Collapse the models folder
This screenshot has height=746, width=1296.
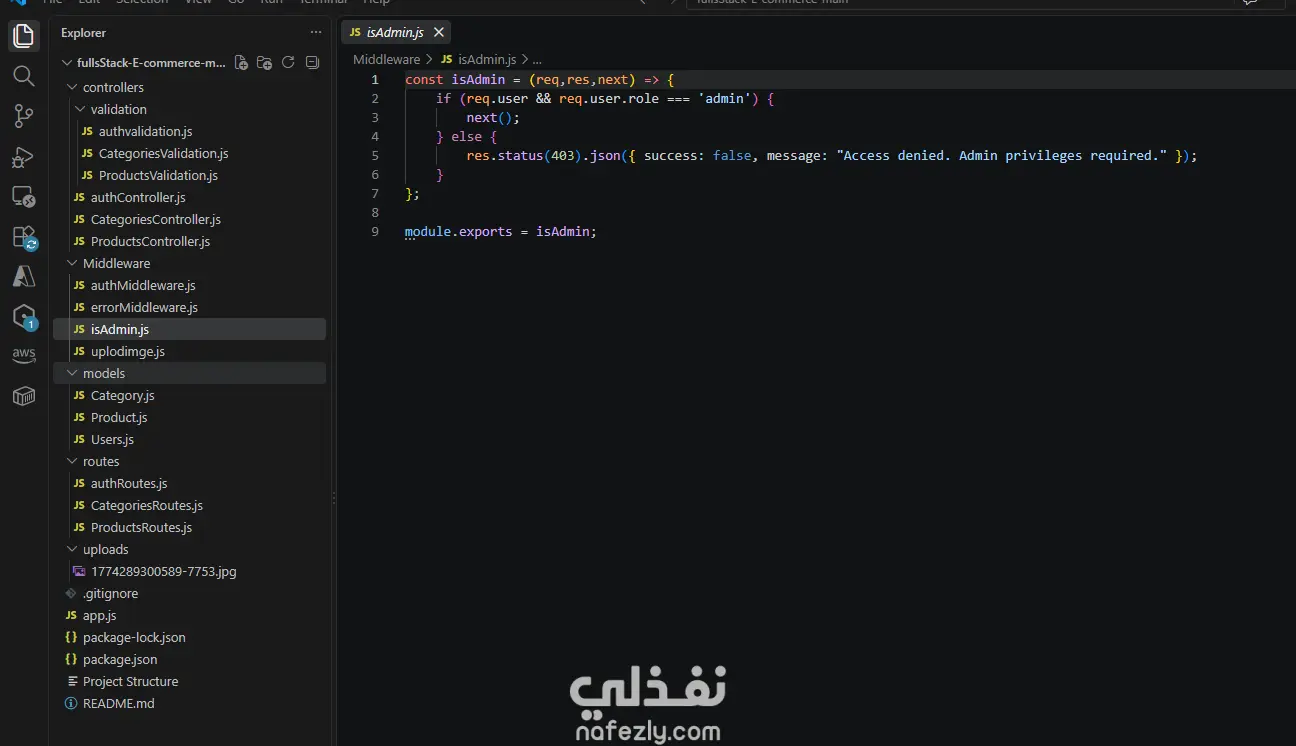tap(72, 373)
